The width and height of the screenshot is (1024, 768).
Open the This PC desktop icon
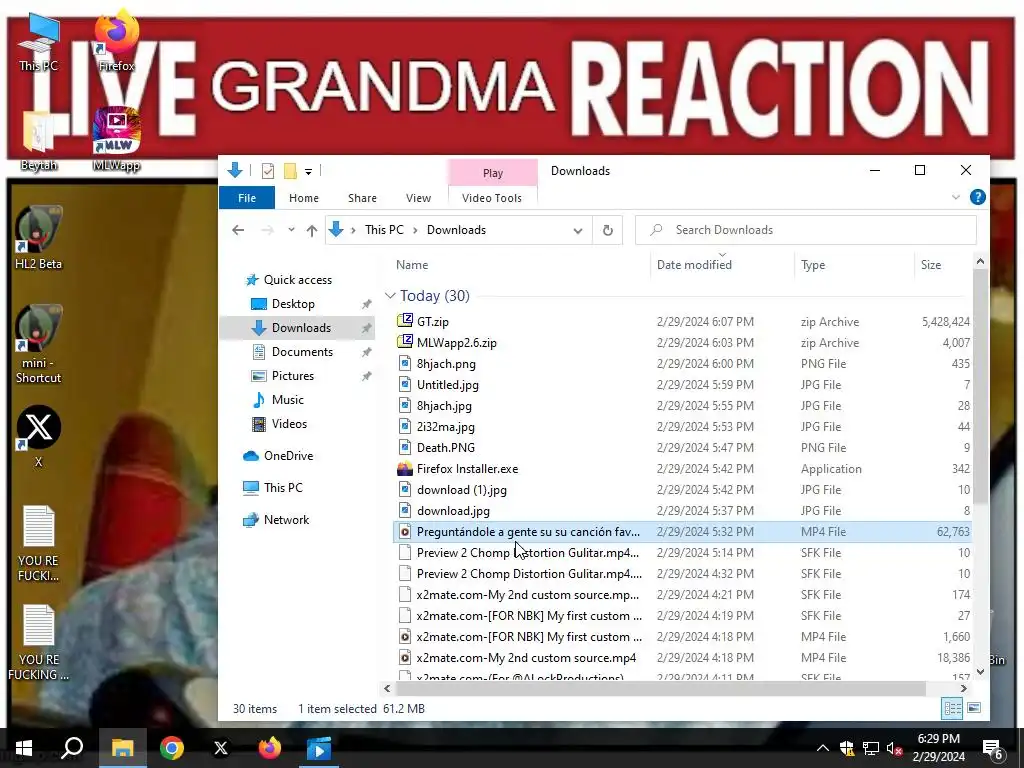38,42
